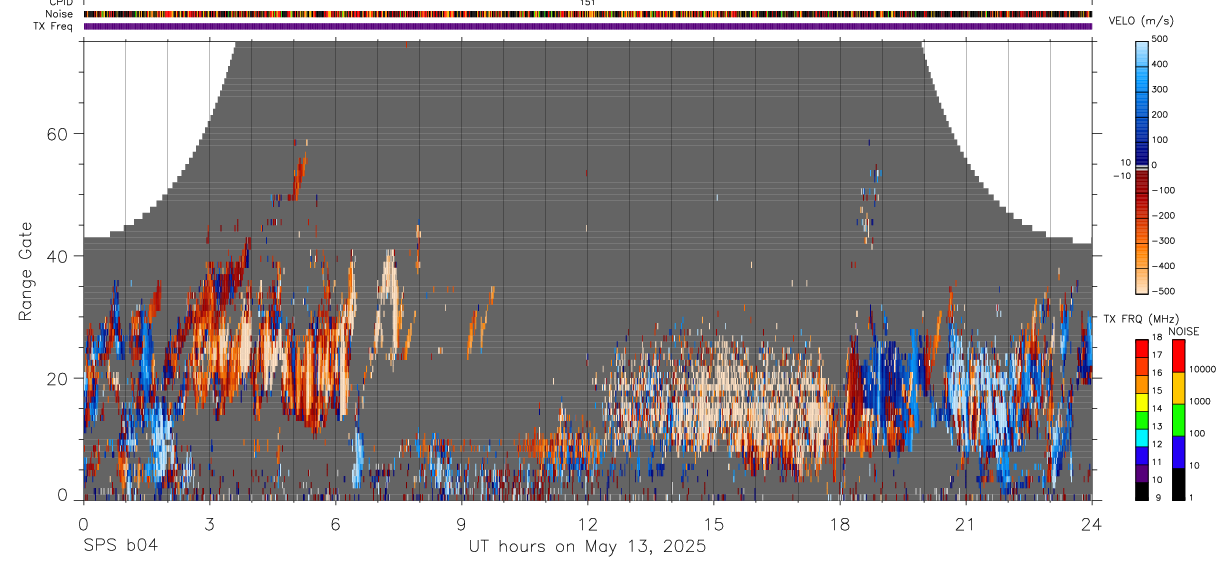Image resolution: width=1228 pixels, height=567 pixels.
Task: Pick the cyan swatch in TX FRQ legend
Action: coord(1141,437)
